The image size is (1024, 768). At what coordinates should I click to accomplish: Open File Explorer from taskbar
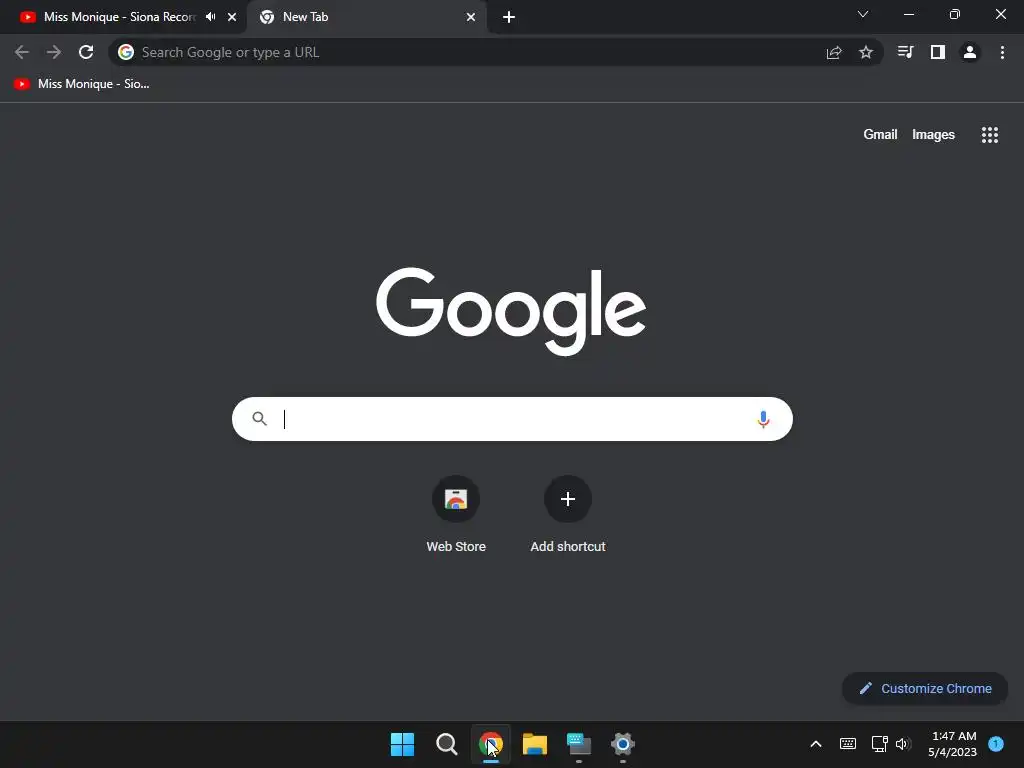coord(535,744)
